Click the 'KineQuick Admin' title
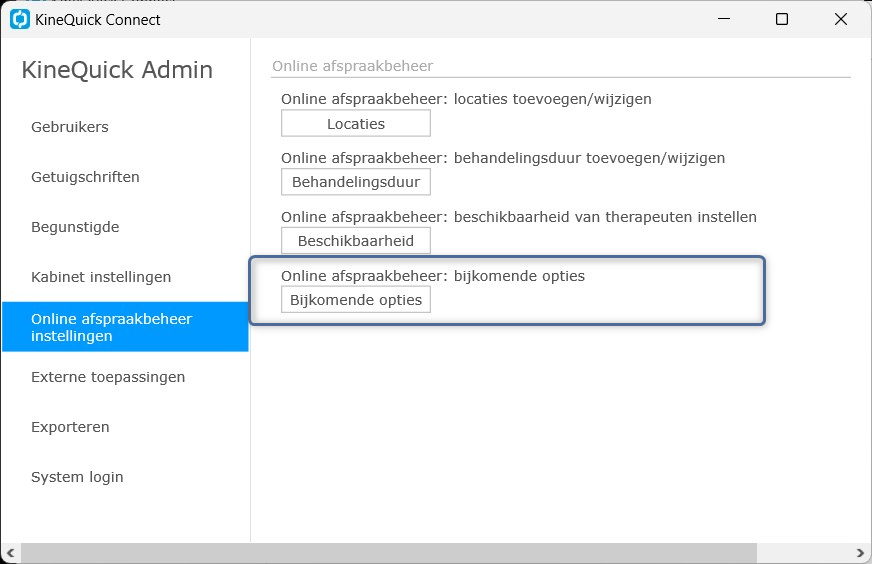Viewport: 872px width, 564px height. 117,70
